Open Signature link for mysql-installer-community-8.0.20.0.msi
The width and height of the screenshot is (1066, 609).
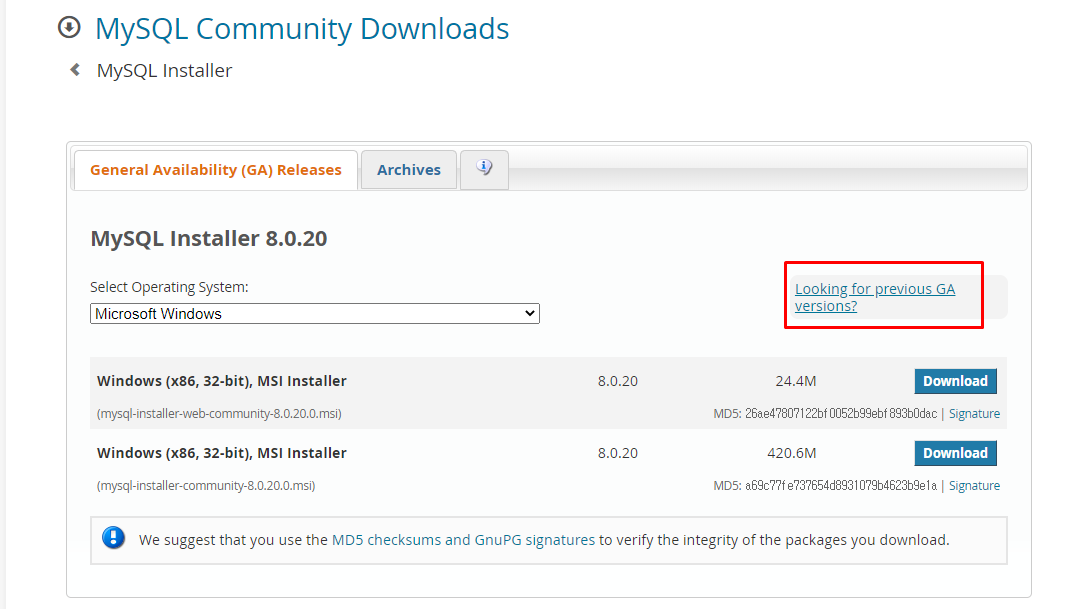(x=974, y=485)
